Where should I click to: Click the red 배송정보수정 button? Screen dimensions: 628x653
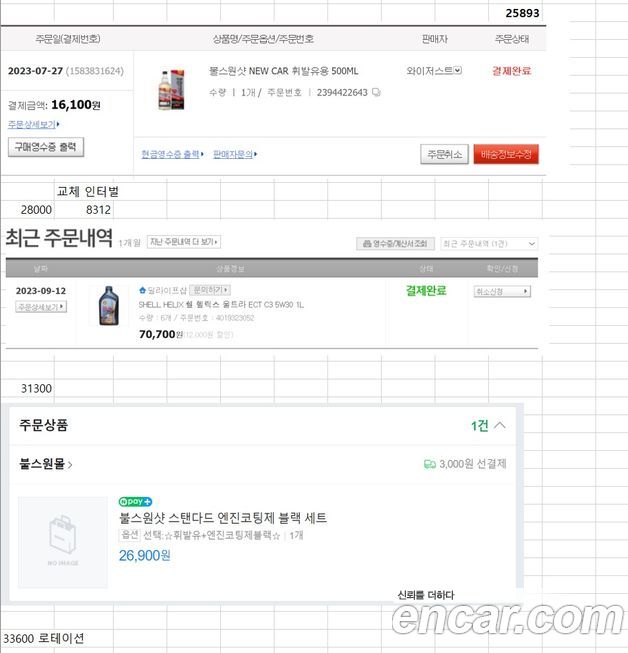[506, 155]
